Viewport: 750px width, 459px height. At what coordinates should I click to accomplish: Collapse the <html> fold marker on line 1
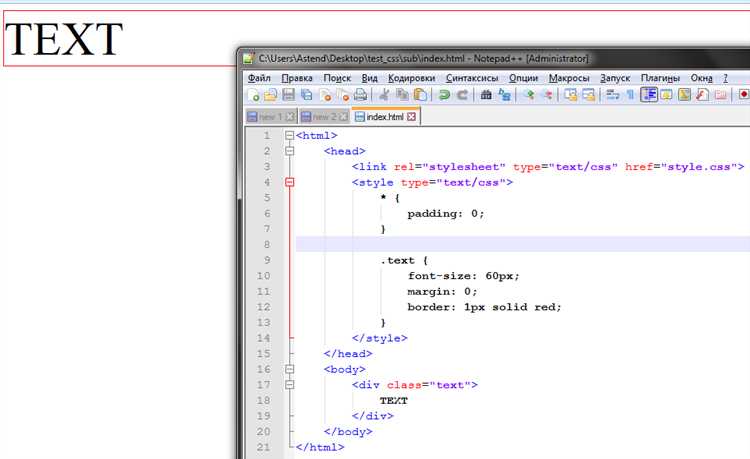click(290, 135)
